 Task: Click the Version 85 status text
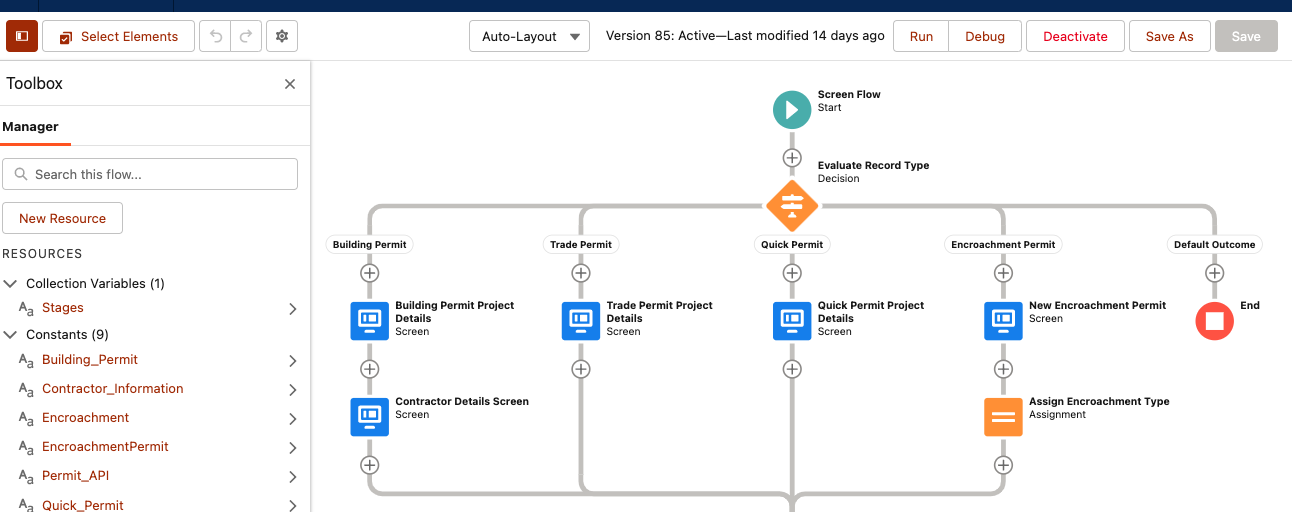tap(745, 36)
